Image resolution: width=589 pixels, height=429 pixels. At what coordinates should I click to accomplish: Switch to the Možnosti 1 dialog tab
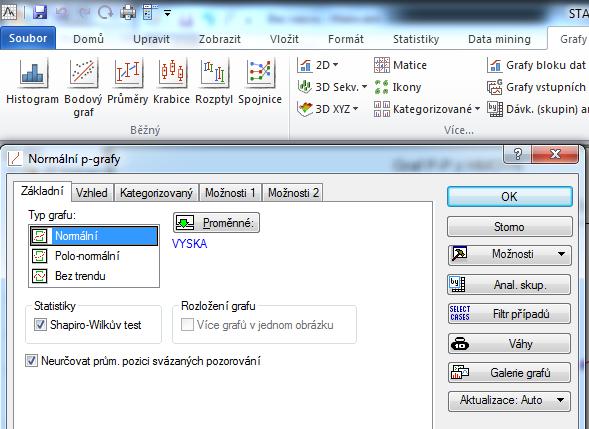pyautogui.click(x=230, y=193)
